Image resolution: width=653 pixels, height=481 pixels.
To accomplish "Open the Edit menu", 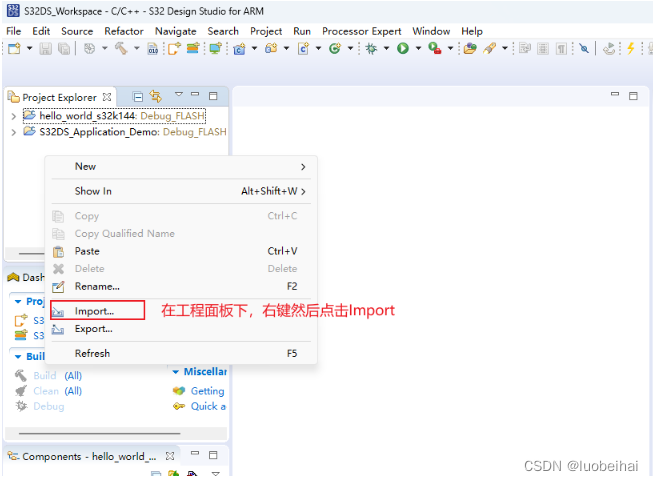I will pyautogui.click(x=41, y=31).
